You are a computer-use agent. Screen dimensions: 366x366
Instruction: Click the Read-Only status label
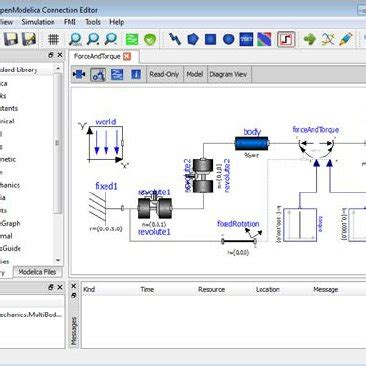(164, 74)
